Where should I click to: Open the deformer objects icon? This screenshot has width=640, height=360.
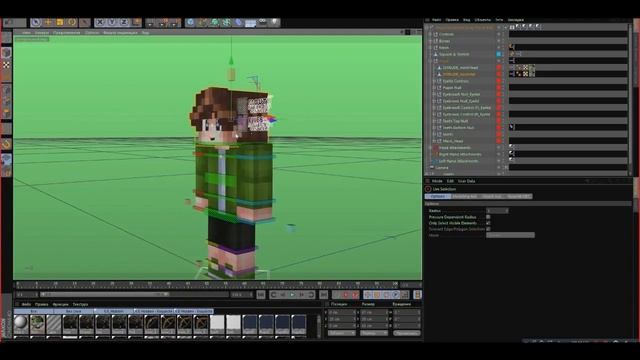(x=238, y=22)
